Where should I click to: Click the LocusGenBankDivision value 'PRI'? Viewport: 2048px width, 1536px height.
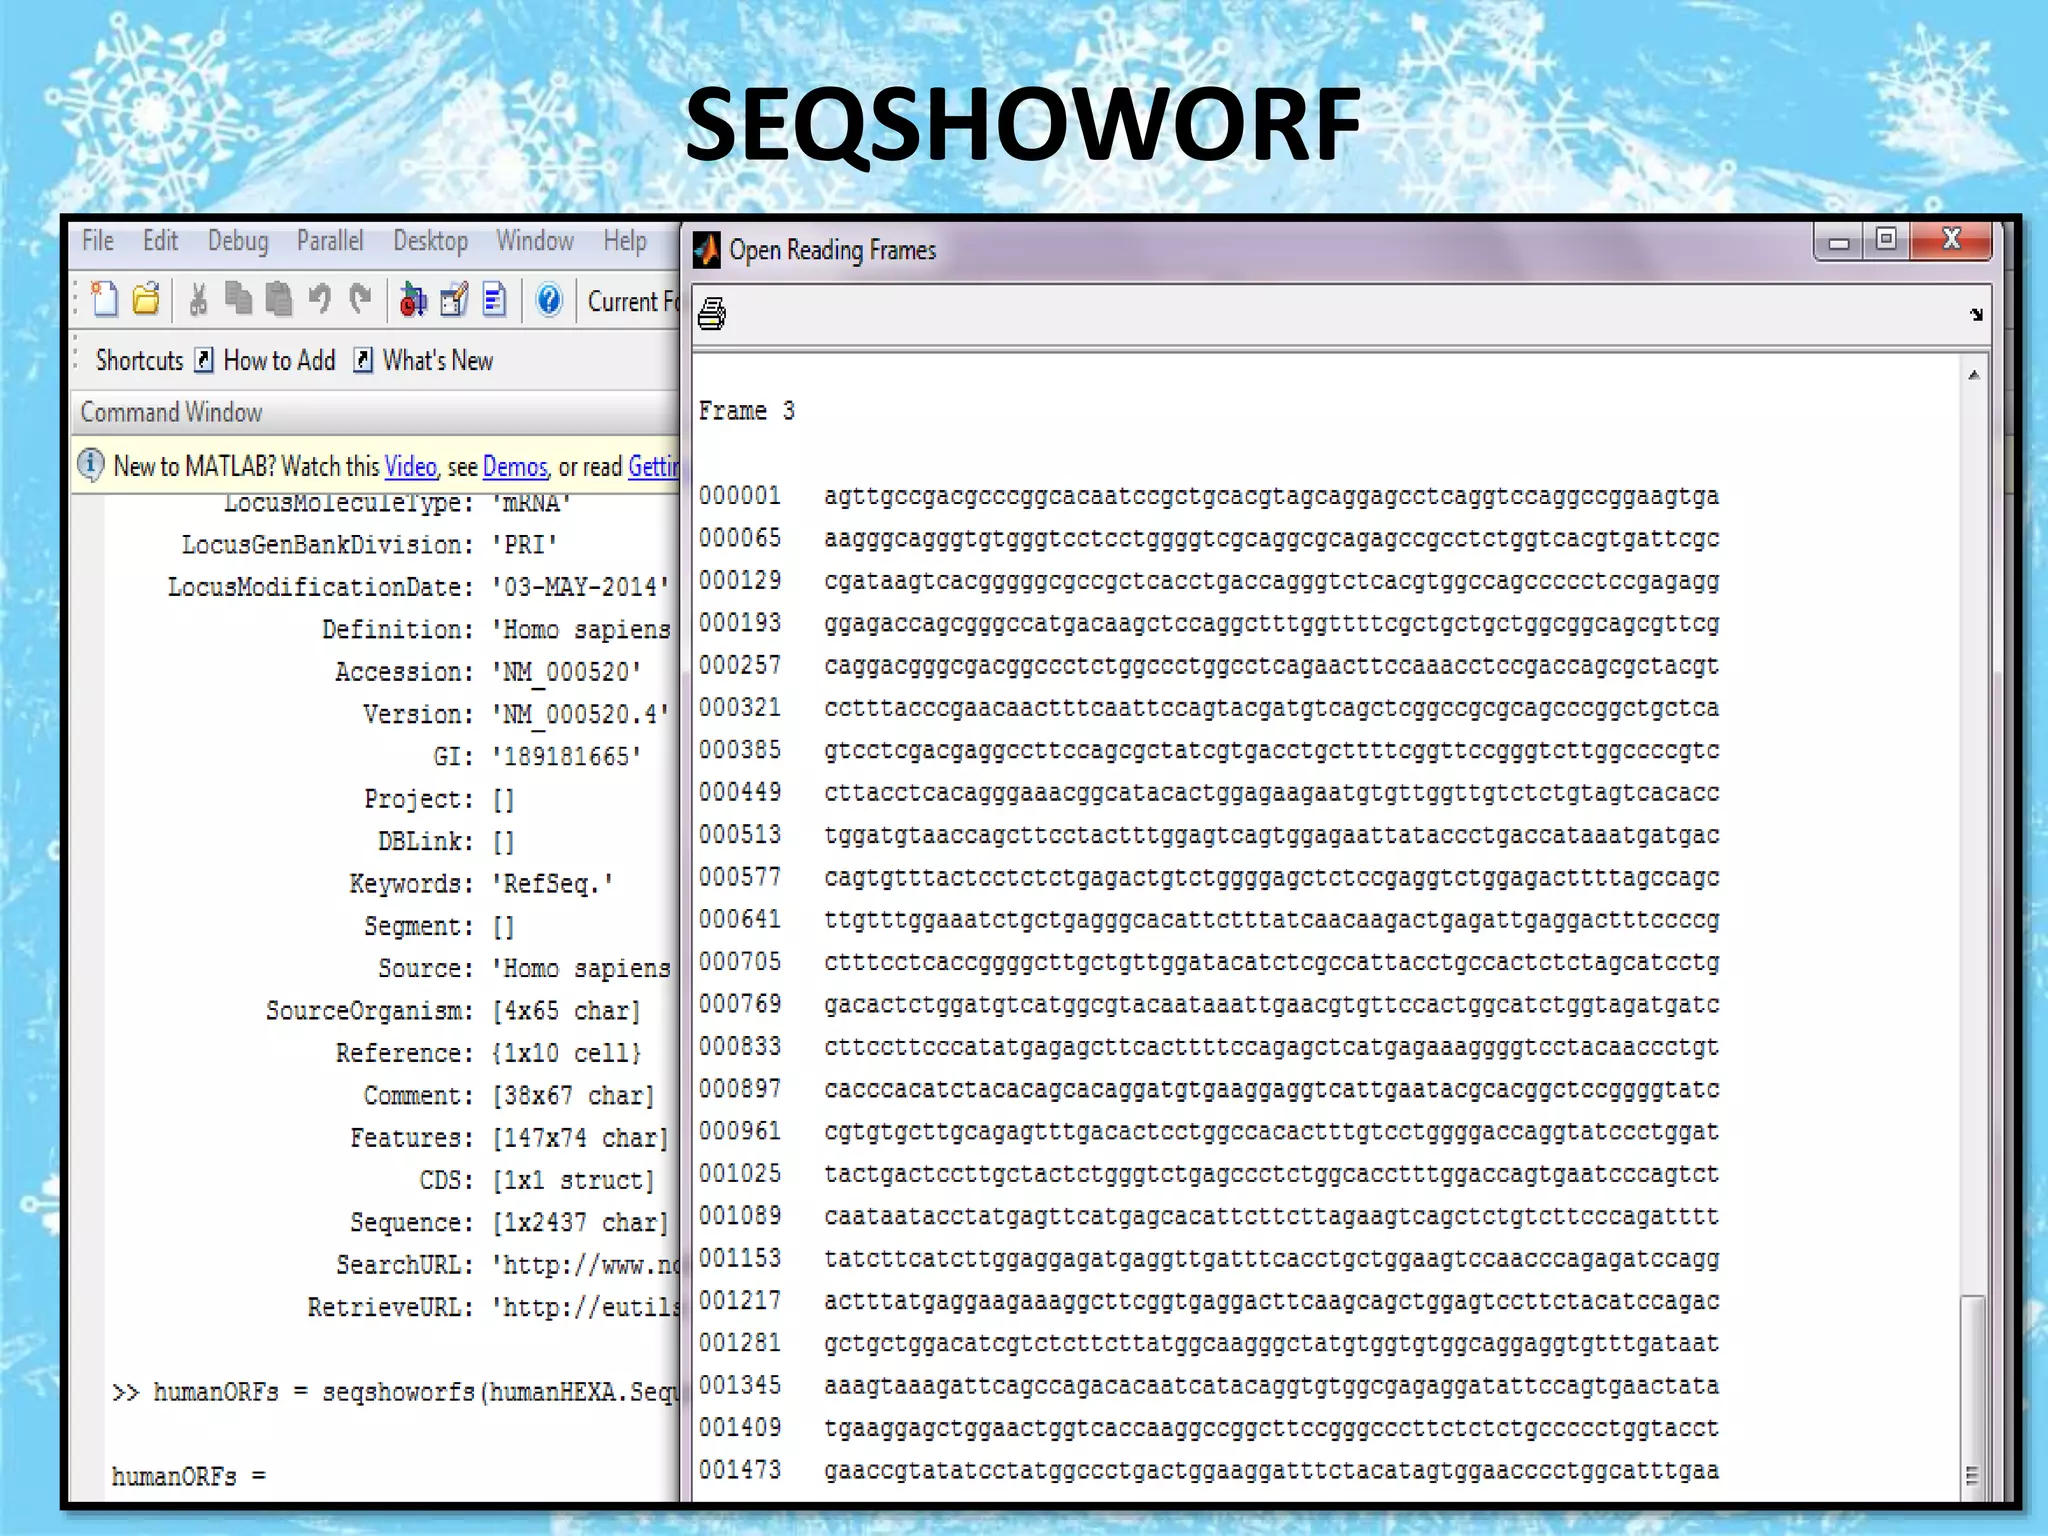point(524,545)
